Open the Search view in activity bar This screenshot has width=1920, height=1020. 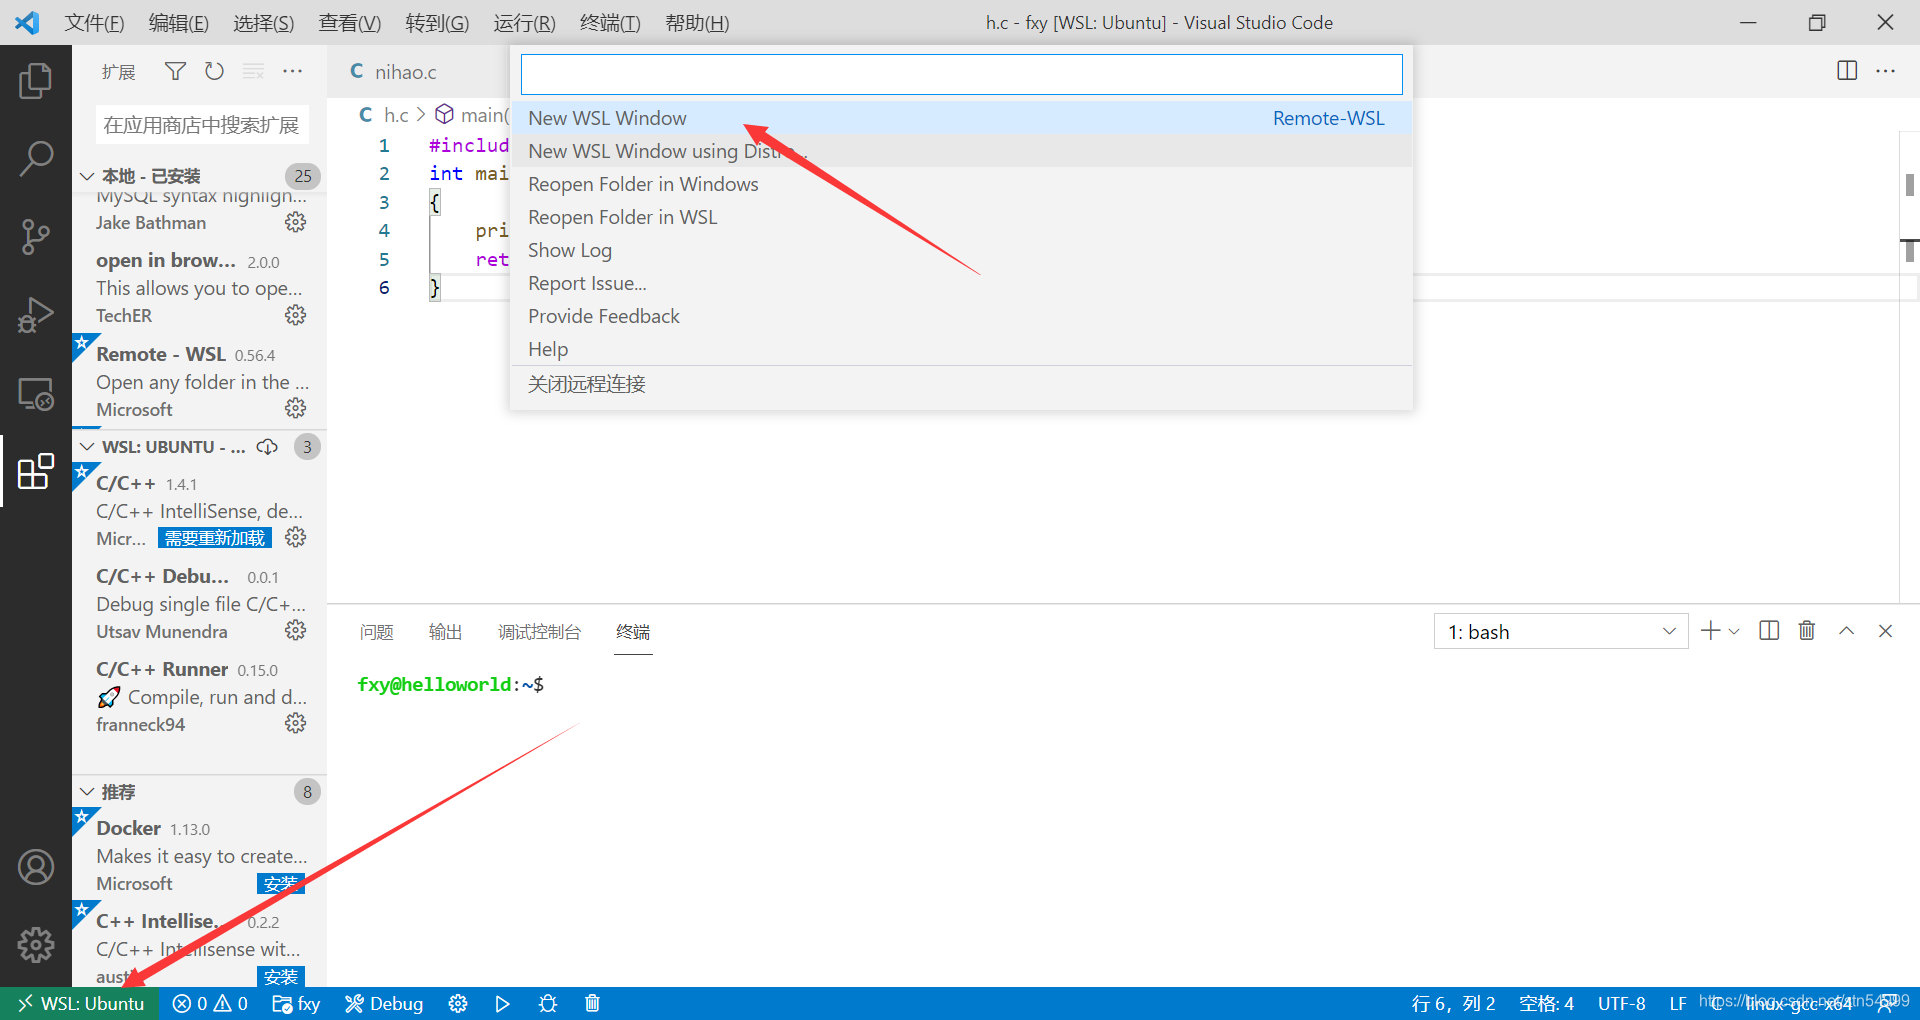pyautogui.click(x=36, y=158)
